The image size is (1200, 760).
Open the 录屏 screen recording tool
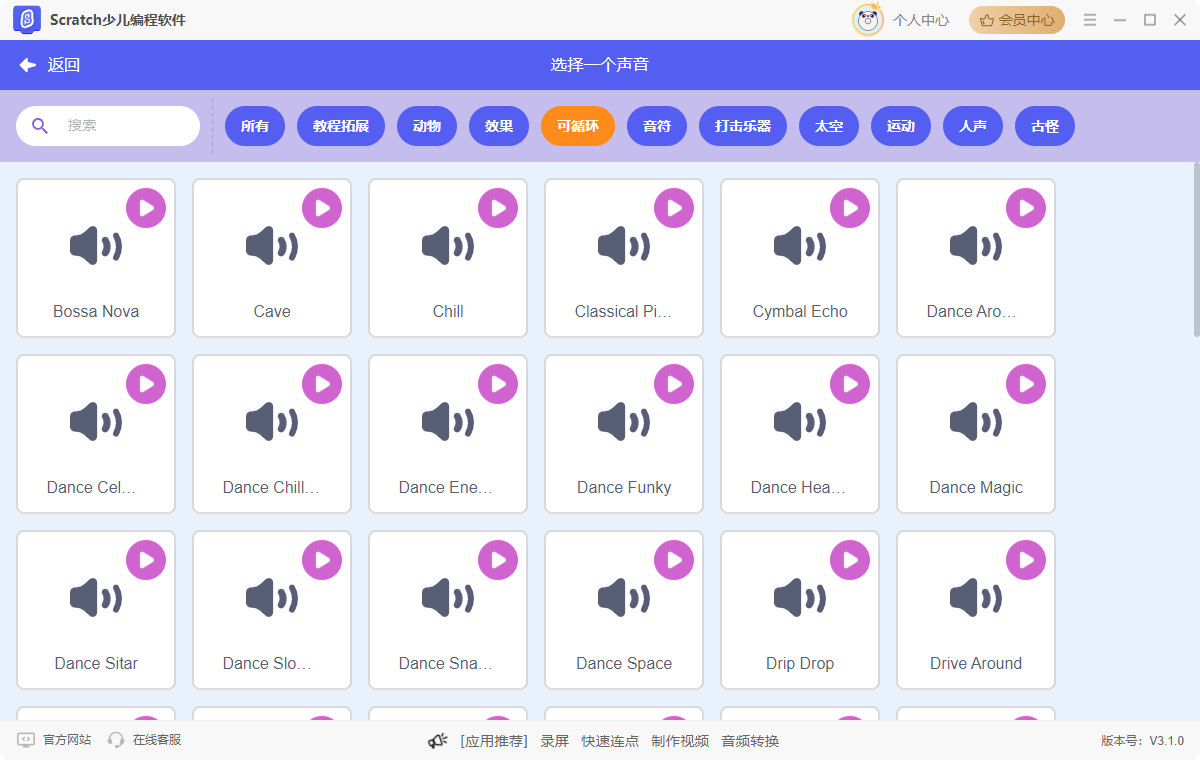click(x=555, y=741)
